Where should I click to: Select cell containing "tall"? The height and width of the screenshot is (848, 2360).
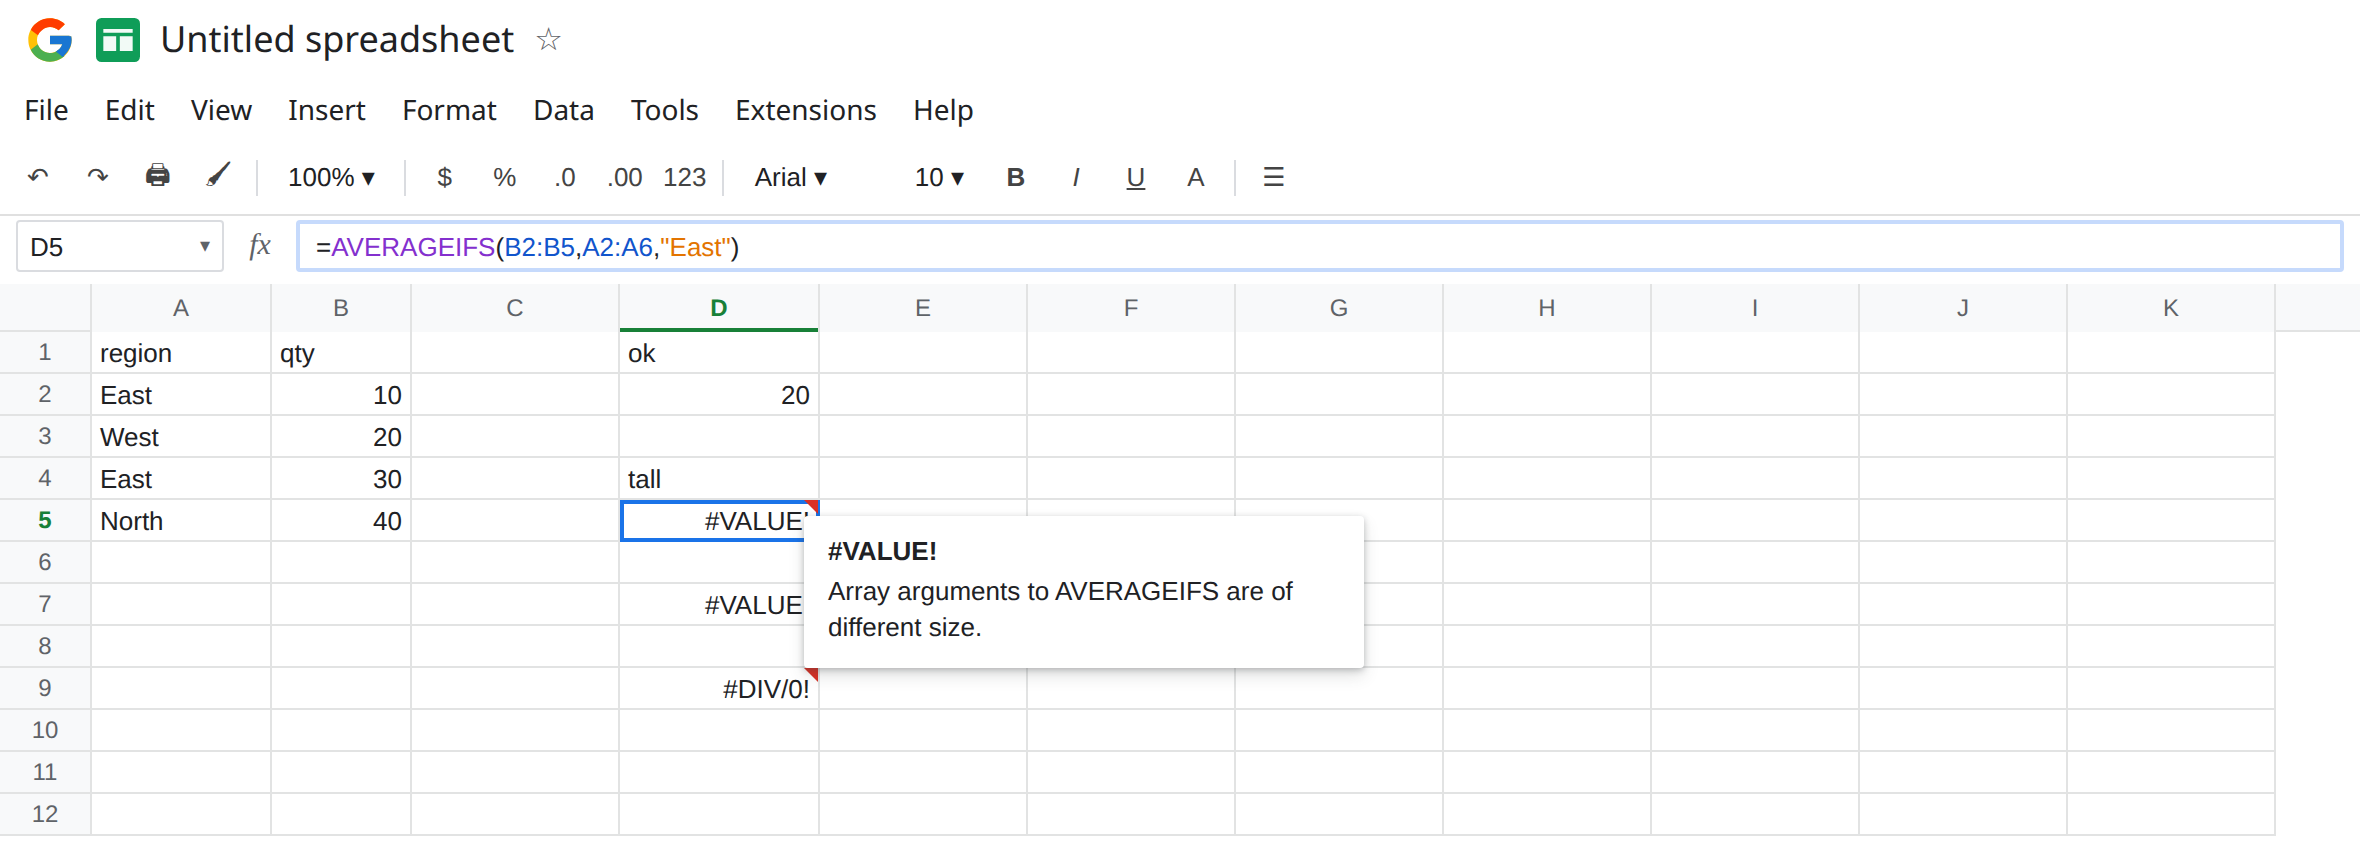coord(719,479)
